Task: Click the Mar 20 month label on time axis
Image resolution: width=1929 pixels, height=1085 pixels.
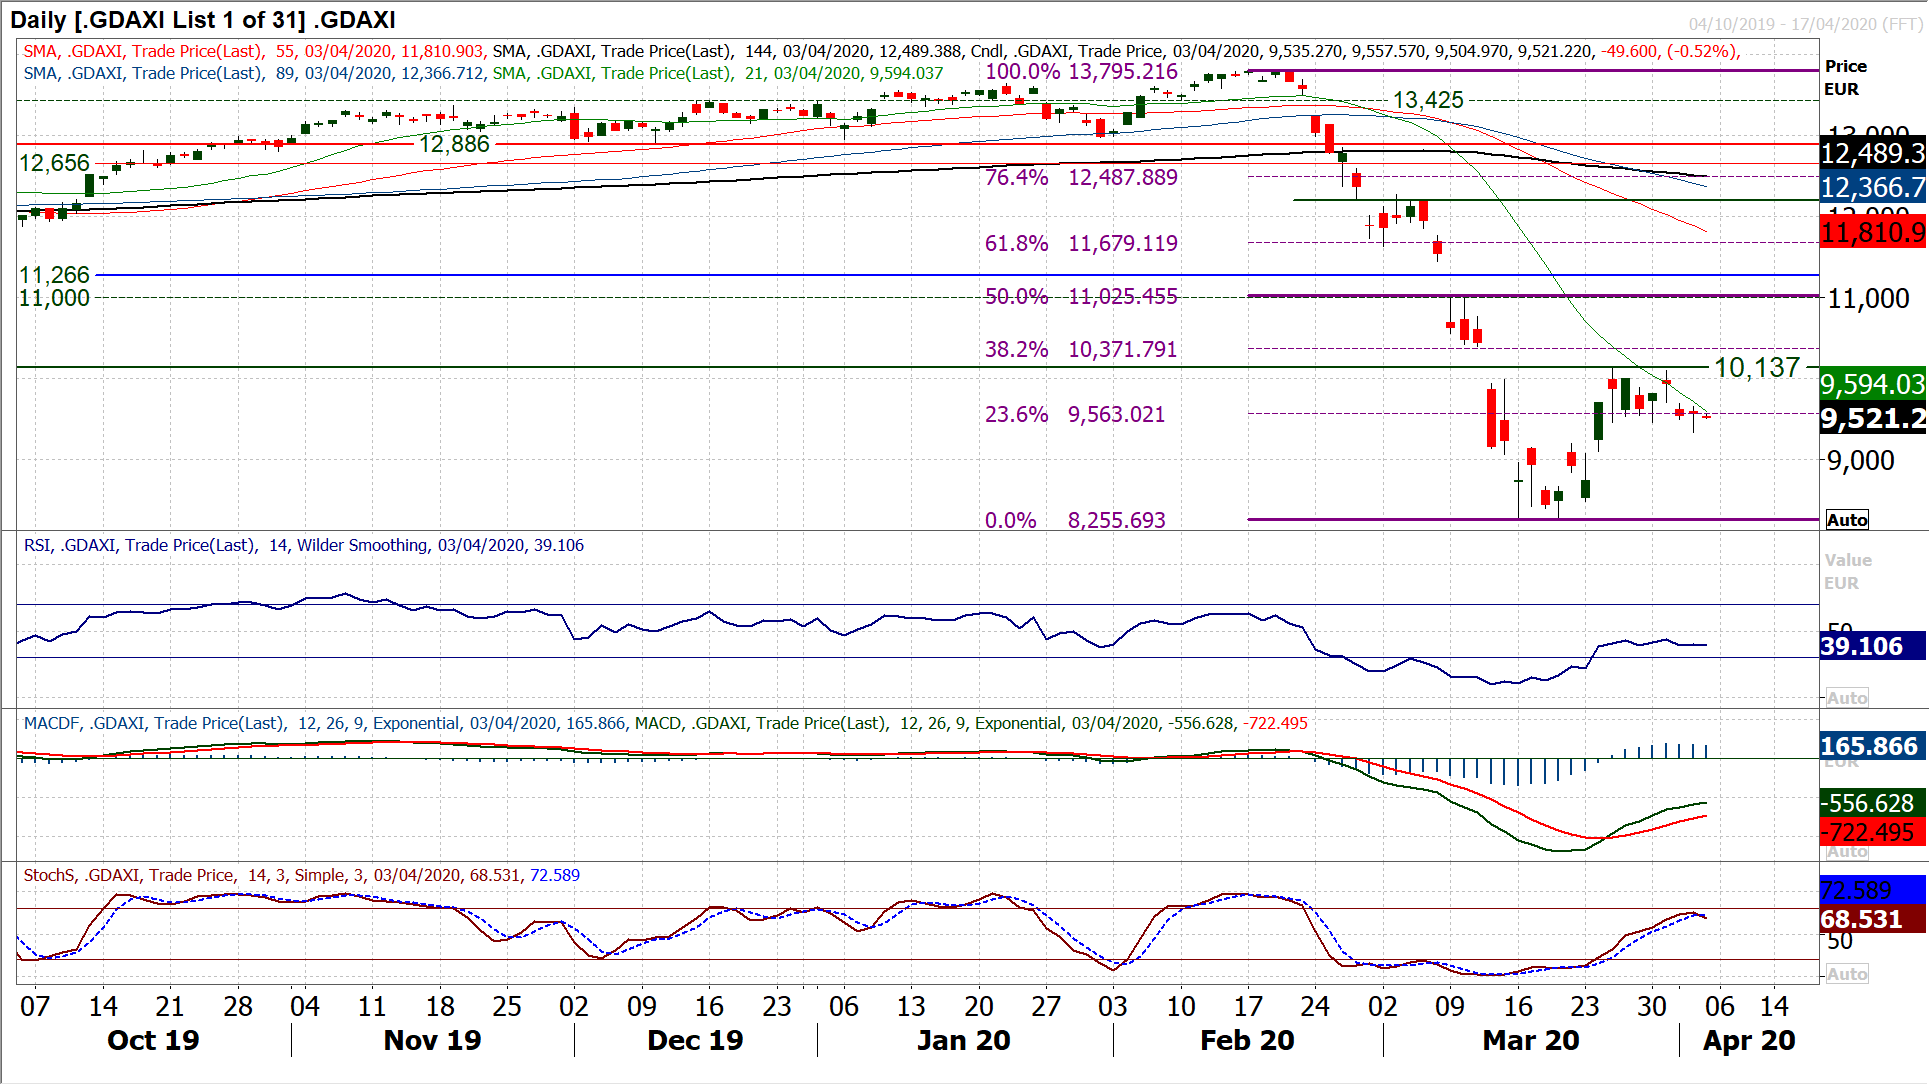Action: tap(1531, 1041)
